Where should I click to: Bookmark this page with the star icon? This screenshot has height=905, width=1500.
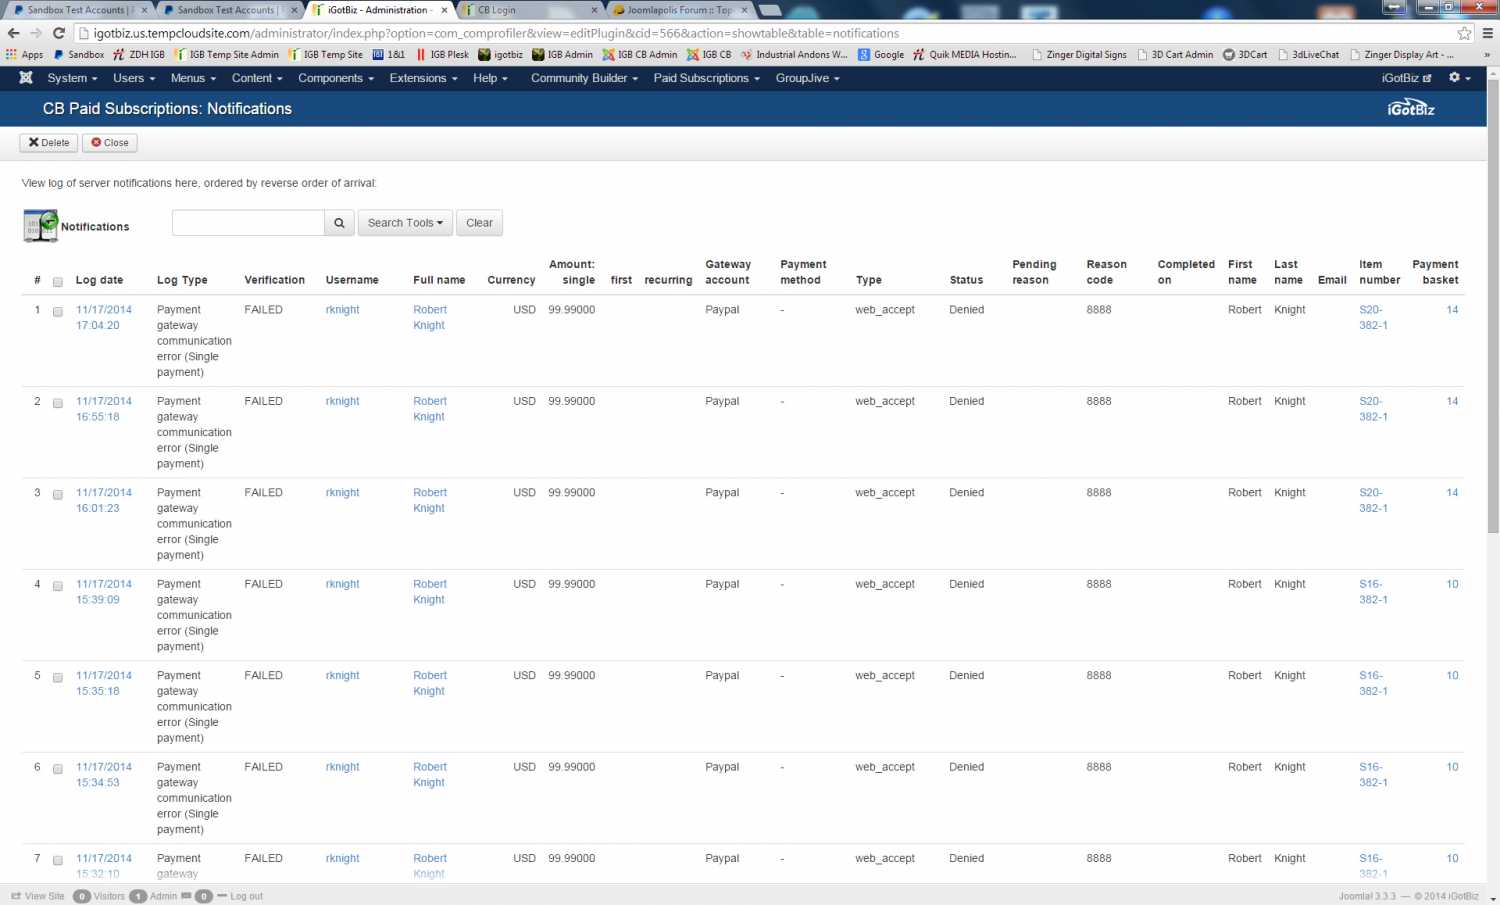(x=1464, y=33)
